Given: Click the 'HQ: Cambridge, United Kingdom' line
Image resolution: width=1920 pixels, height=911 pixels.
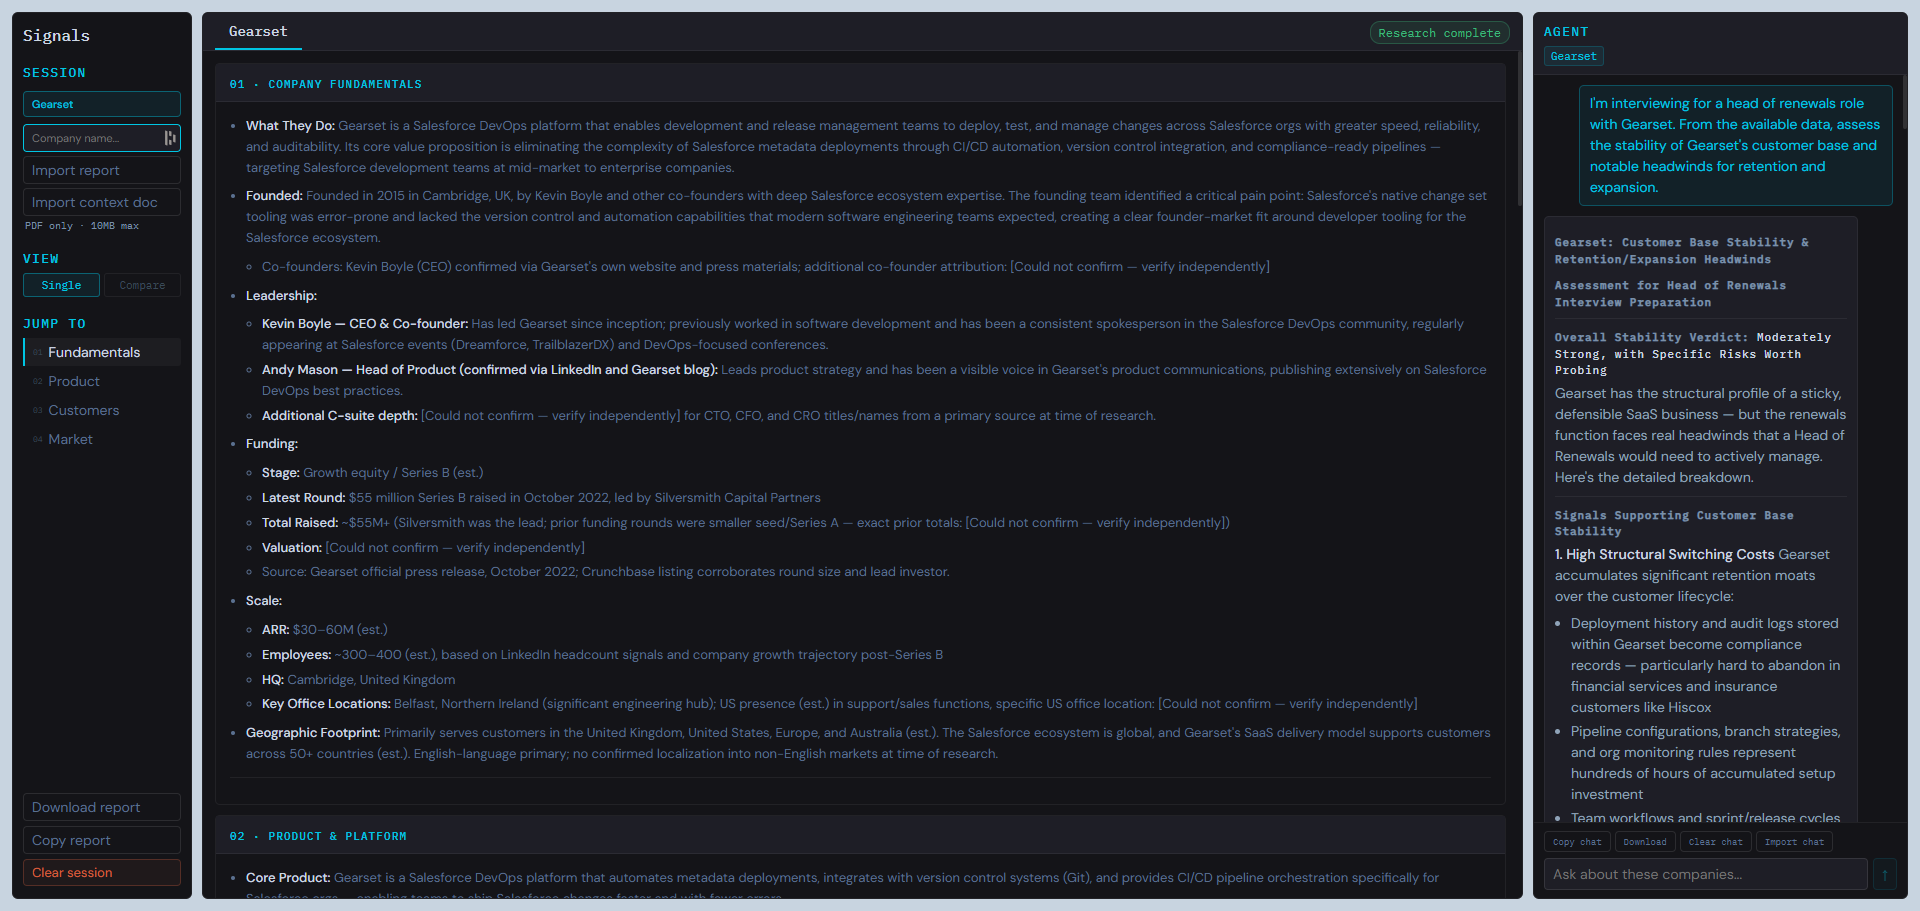Looking at the screenshot, I should click(x=358, y=680).
